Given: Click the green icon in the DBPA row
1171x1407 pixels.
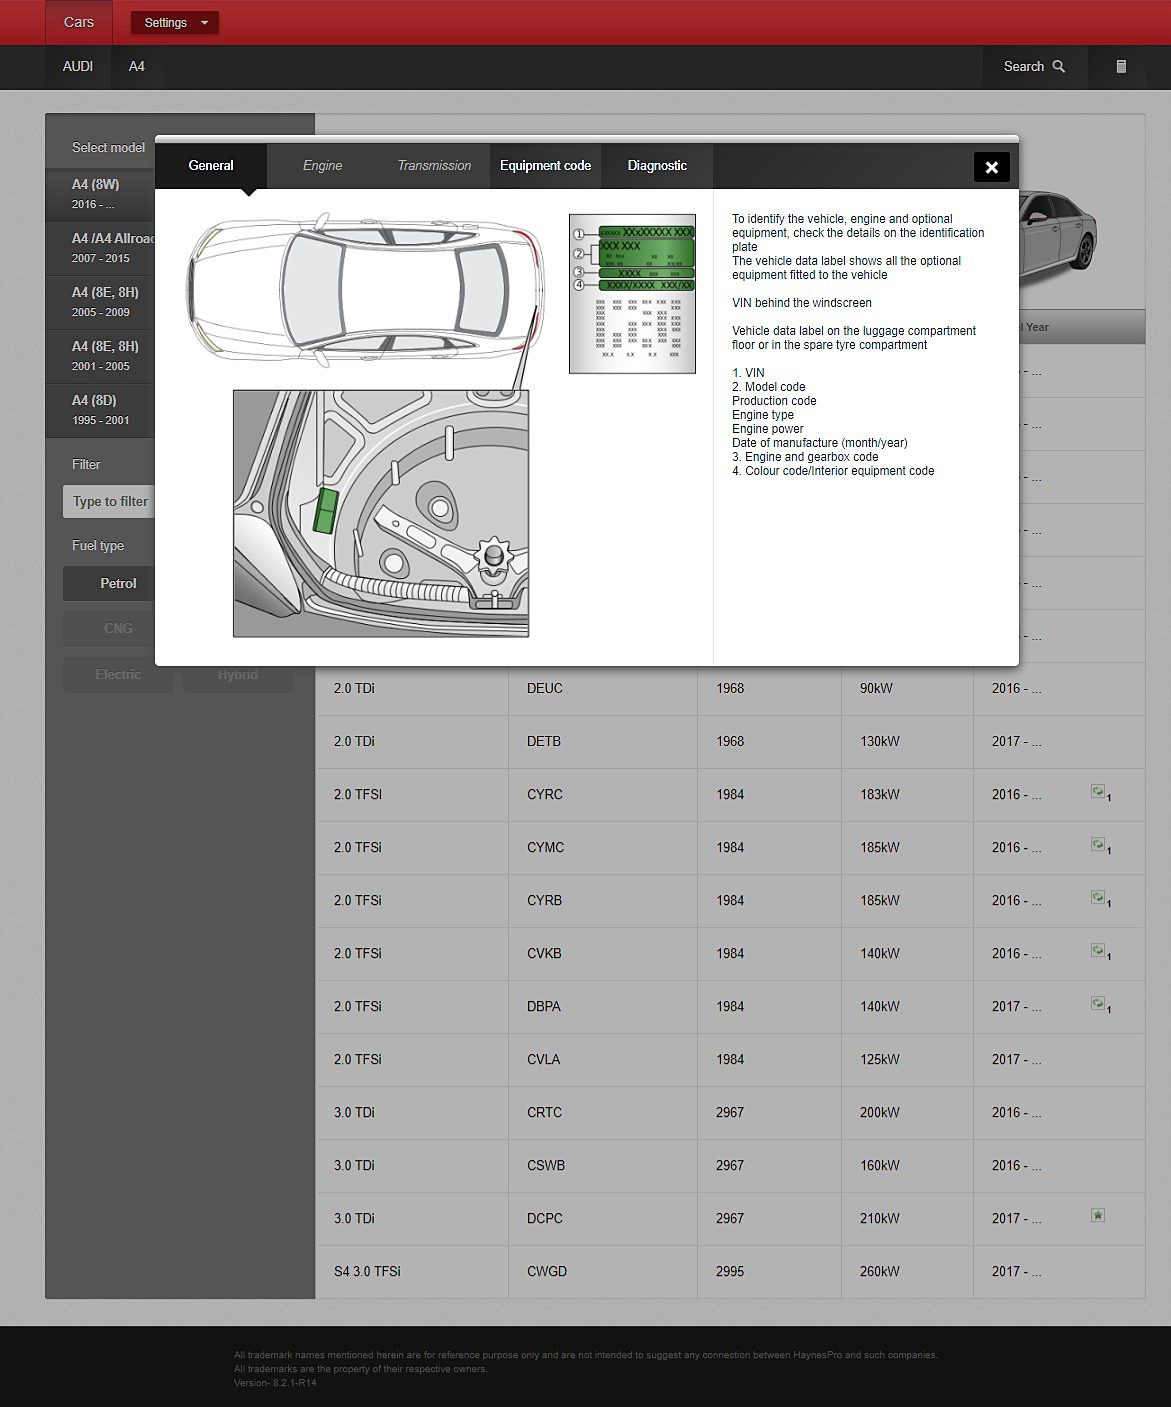Looking at the screenshot, I should 1098,1004.
